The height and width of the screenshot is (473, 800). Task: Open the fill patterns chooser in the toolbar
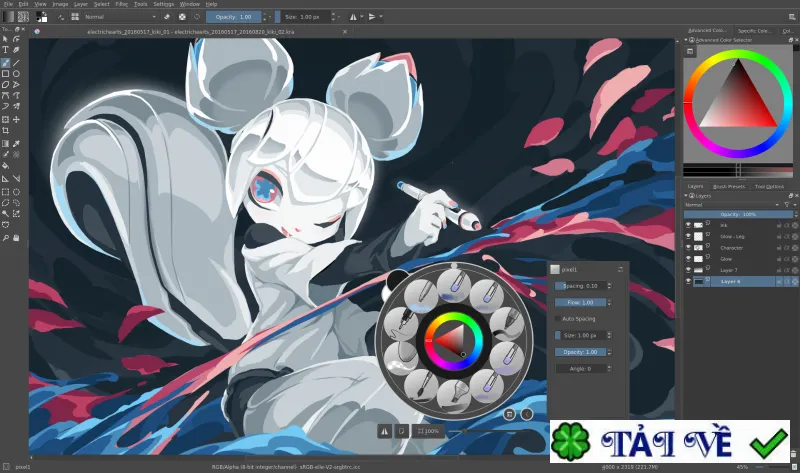point(23,17)
